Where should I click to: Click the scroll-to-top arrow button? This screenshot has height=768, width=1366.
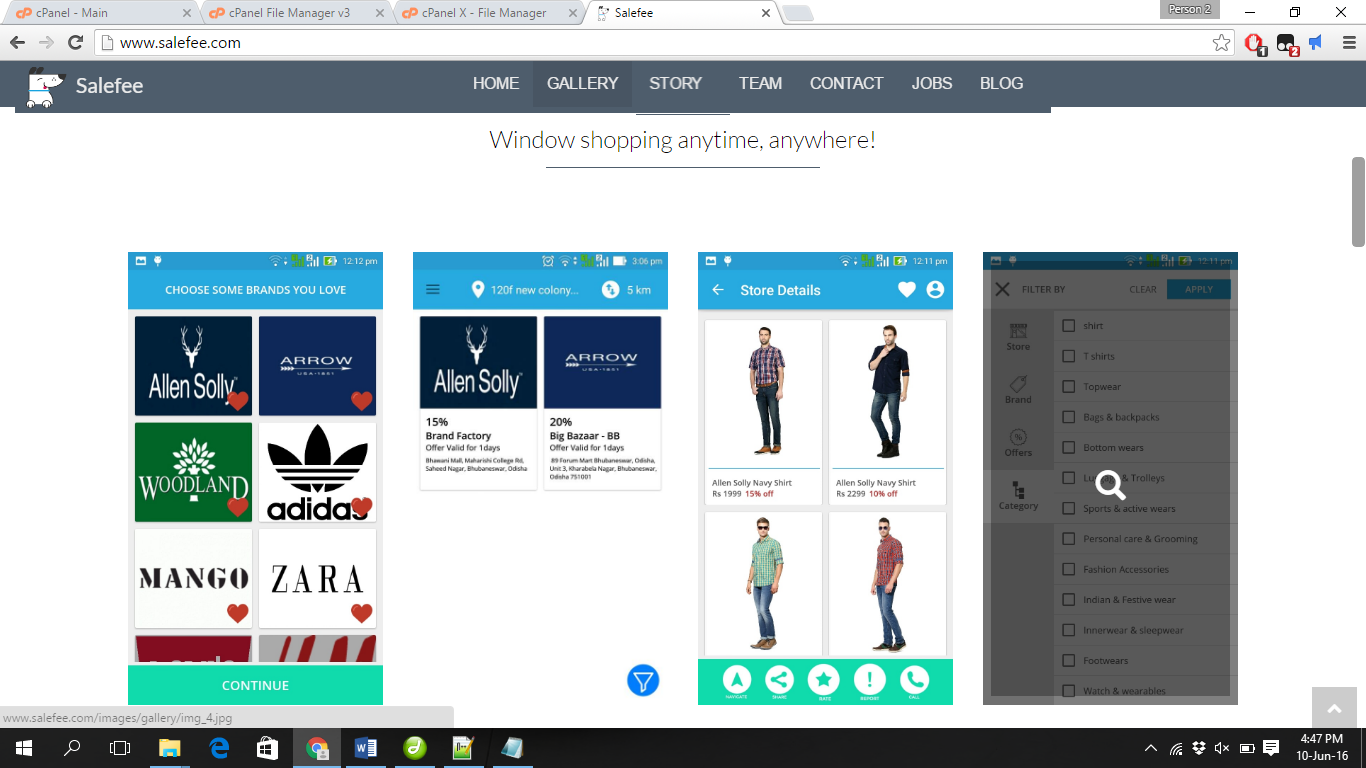[1334, 708]
